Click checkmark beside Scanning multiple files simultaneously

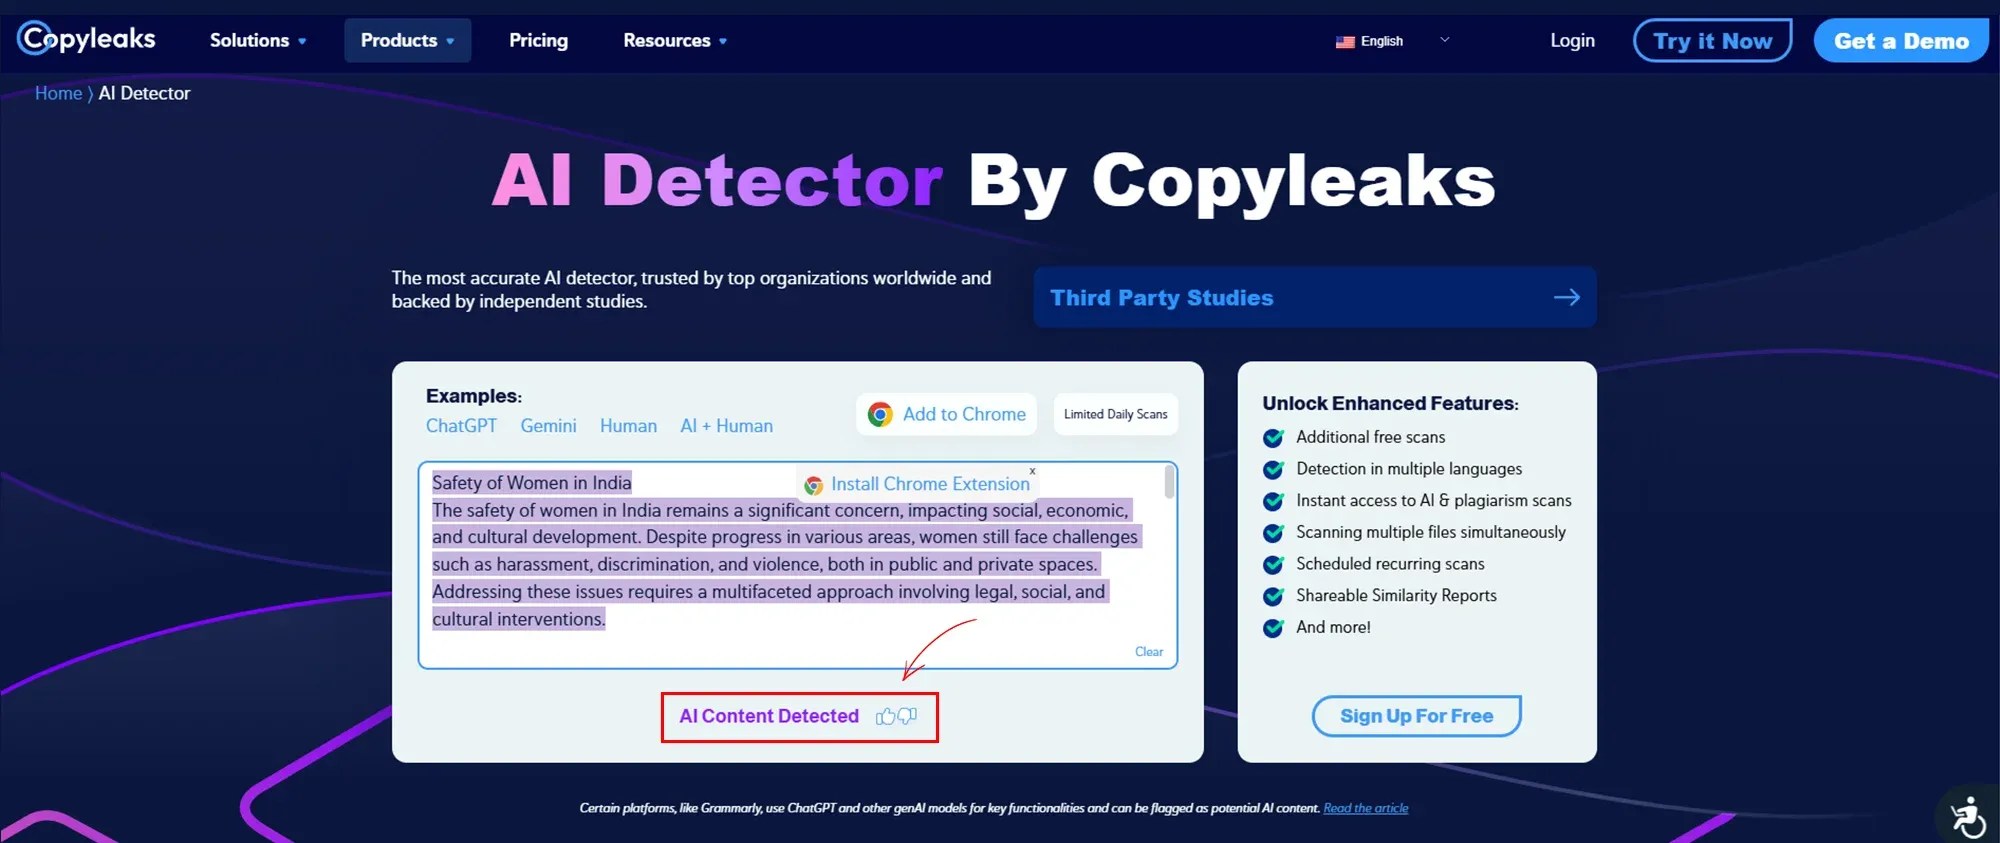[x=1274, y=533]
